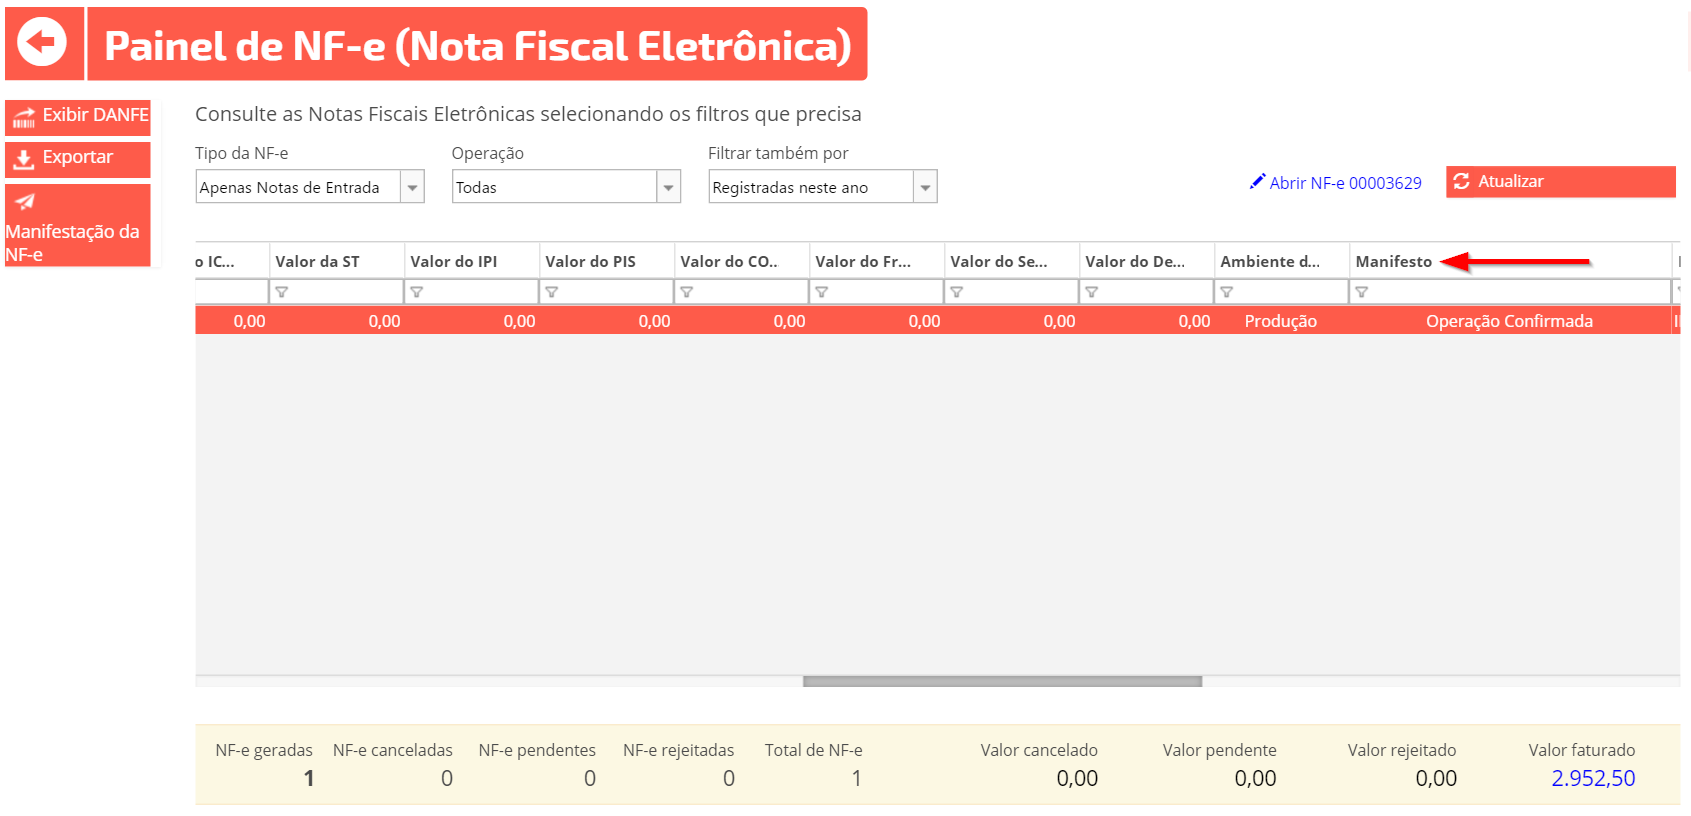Image resolution: width=1691 pixels, height=816 pixels.
Task: Open Manifestação da NF-e paper plane icon
Action: [25, 202]
